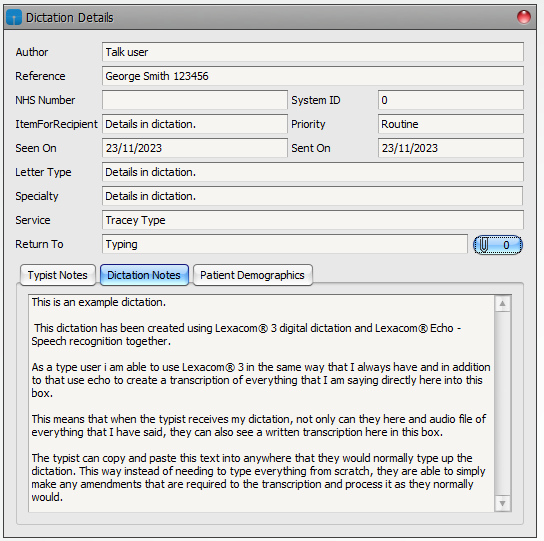Screen dimensions: 544x541
Task: Click the blue Dictation Details app icon
Action: pyautogui.click(x=14, y=17)
